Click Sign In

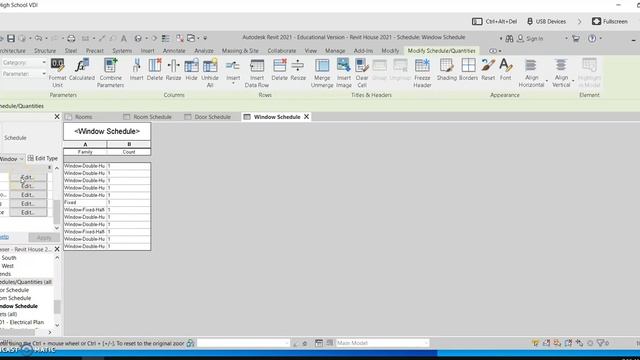(530, 38)
